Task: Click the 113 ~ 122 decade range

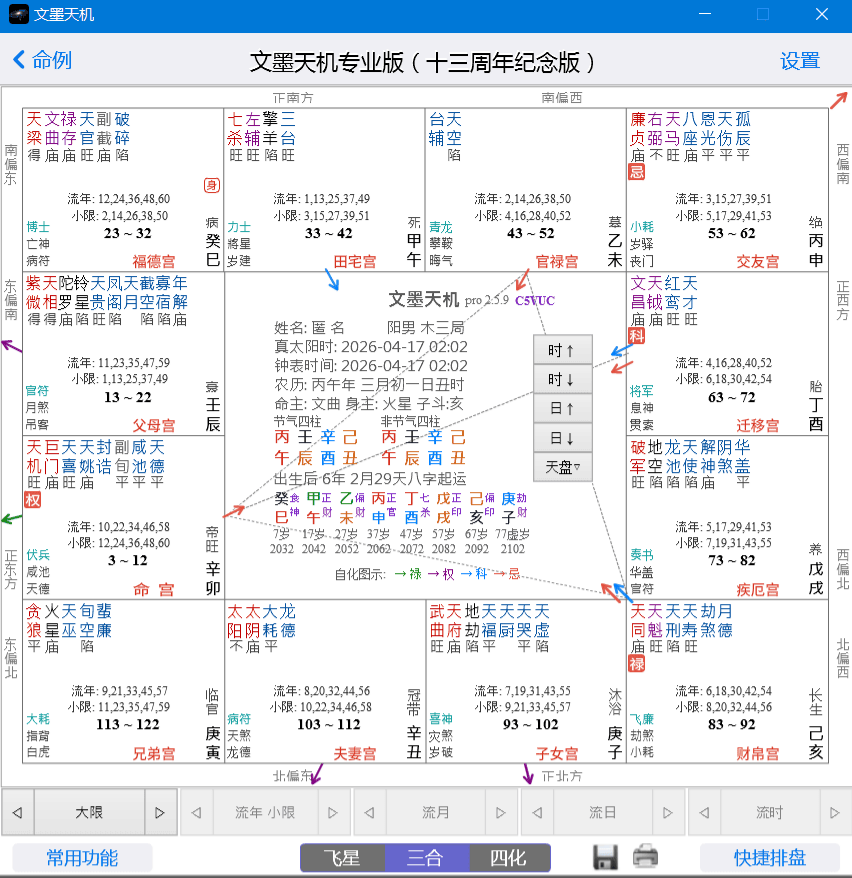Action: coord(128,724)
